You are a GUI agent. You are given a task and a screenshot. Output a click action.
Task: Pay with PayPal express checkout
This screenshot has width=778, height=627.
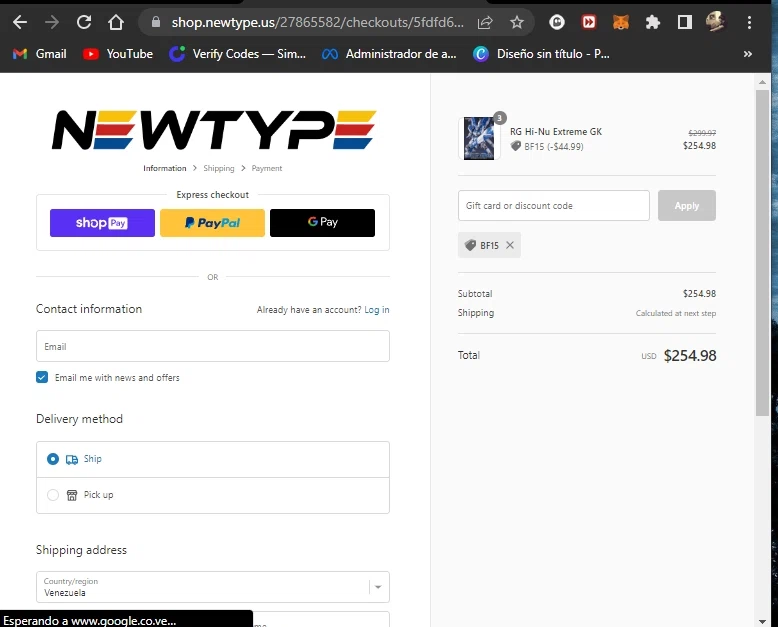(x=212, y=223)
